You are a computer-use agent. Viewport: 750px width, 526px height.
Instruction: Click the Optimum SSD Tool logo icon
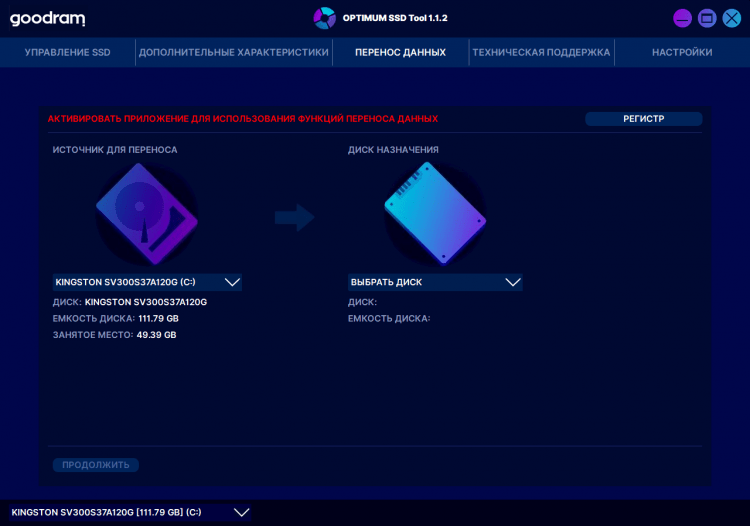pos(325,18)
